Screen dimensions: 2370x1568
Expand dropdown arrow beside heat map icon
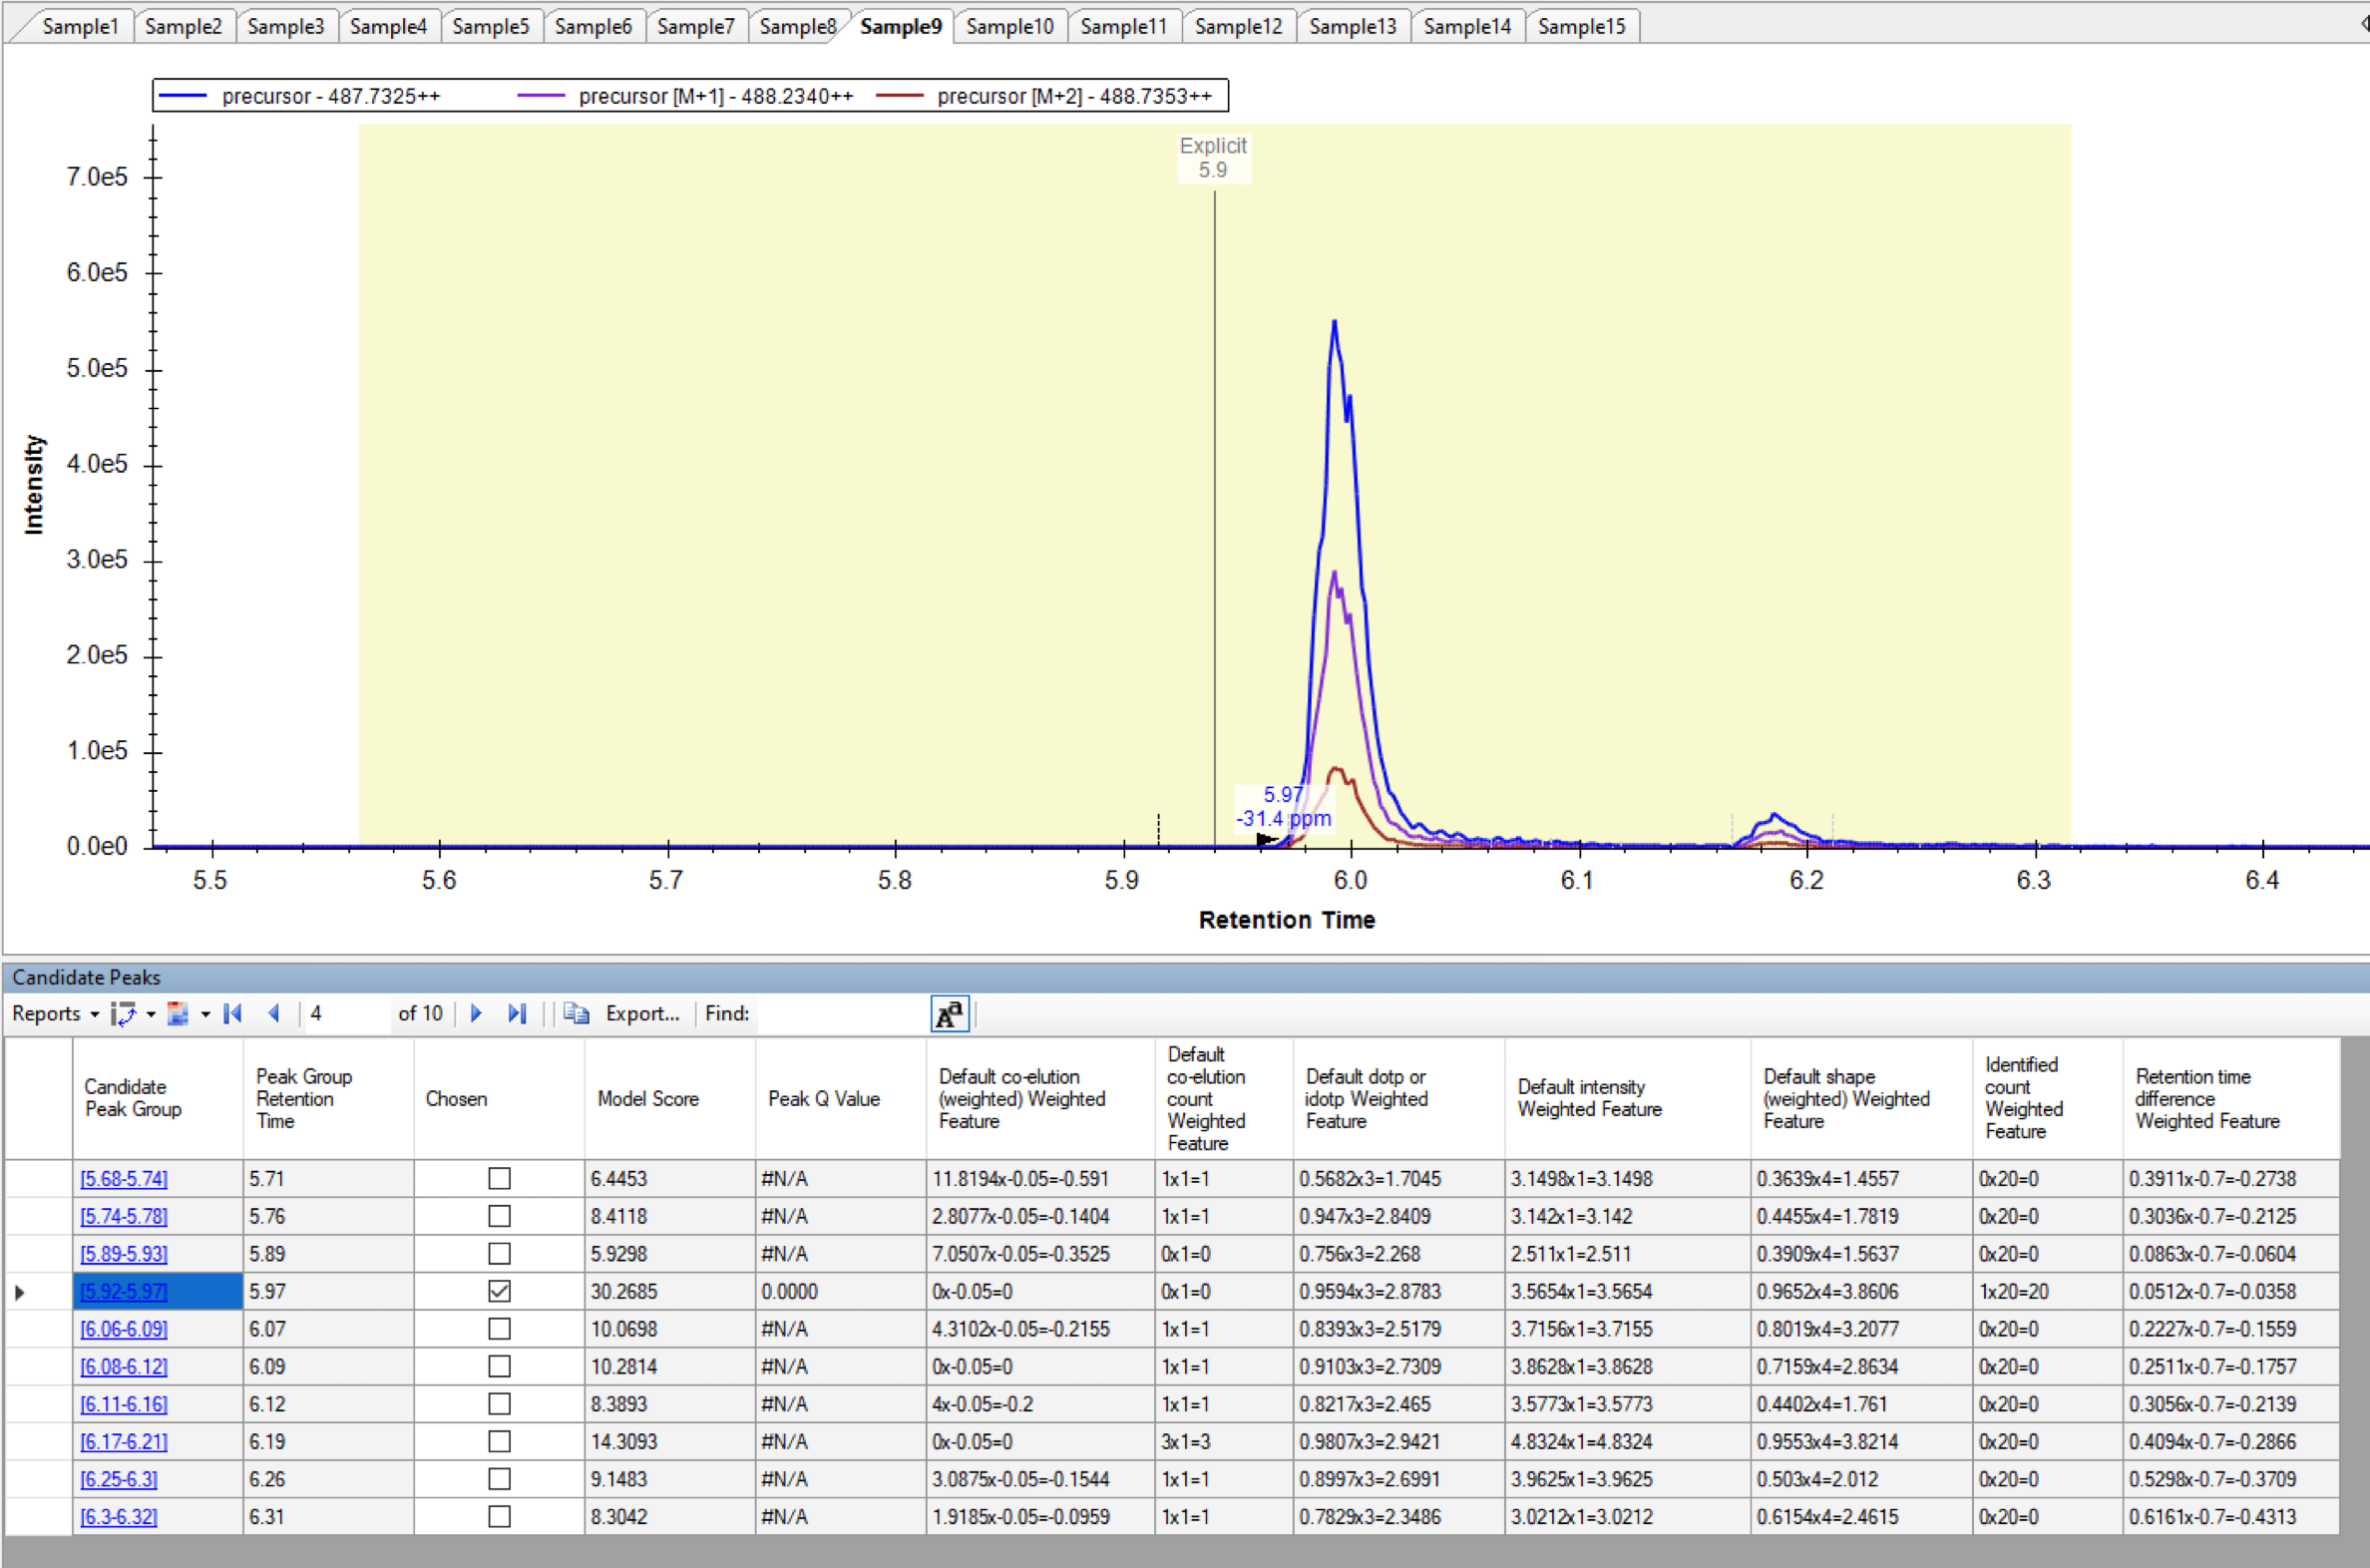tap(205, 1014)
